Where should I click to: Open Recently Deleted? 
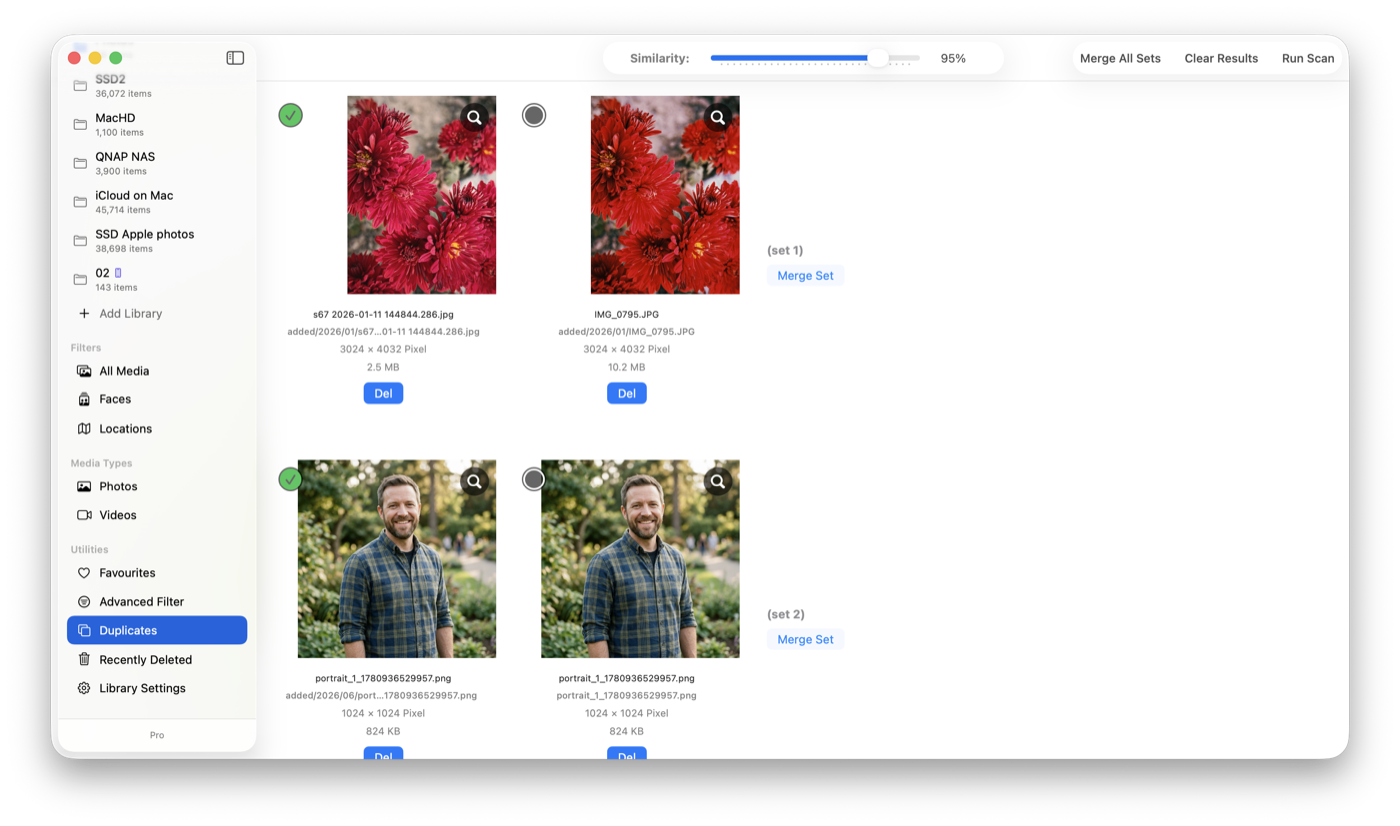tap(157, 660)
